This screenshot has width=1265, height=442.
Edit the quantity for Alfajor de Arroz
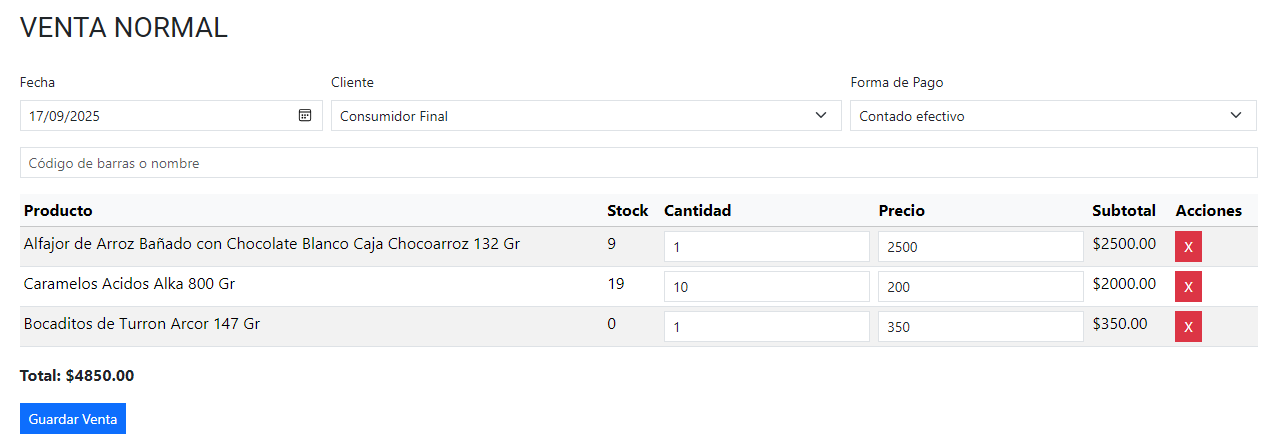point(766,247)
